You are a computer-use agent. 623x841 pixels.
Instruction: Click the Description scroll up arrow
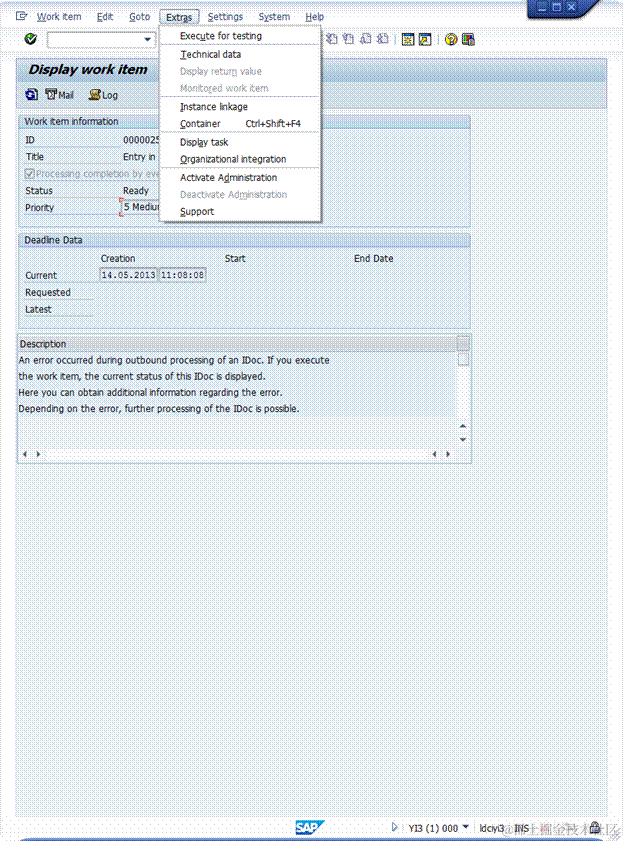click(463, 426)
